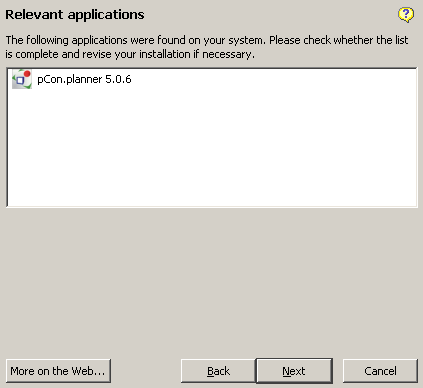Click the pCon.planner application icon
The image size is (423, 388).
(22, 79)
